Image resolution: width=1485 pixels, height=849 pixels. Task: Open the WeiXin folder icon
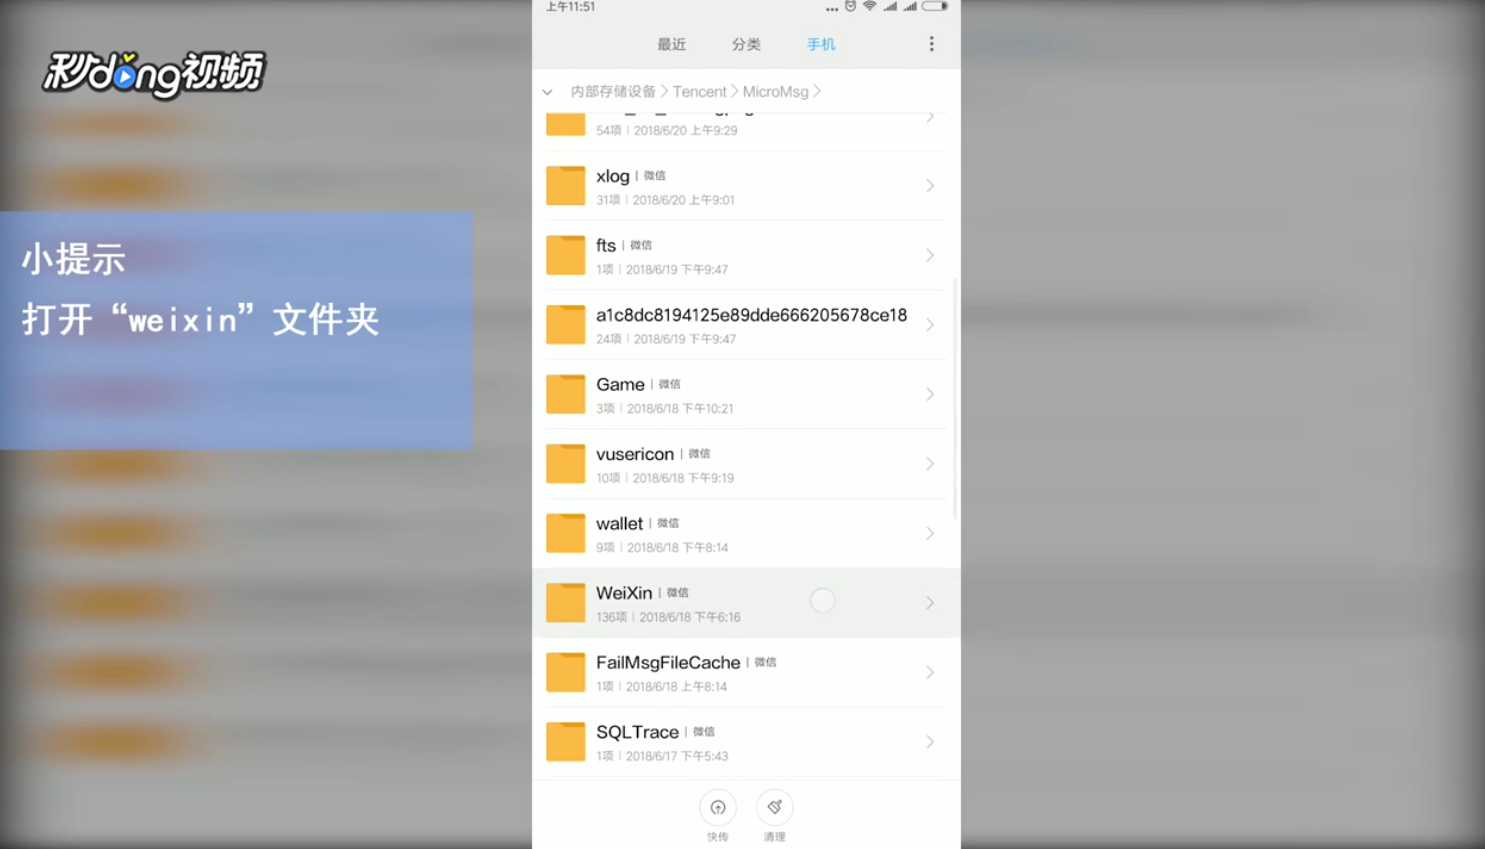565,603
